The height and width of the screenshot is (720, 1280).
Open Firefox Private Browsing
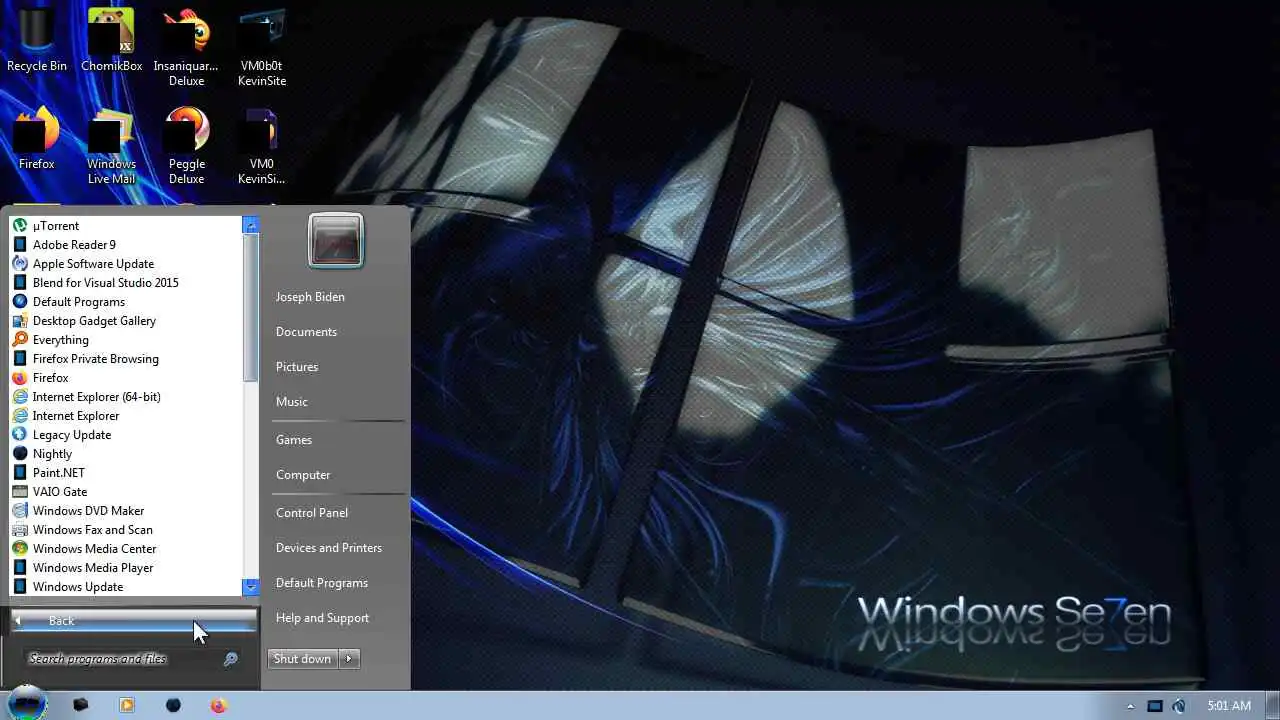126,359
